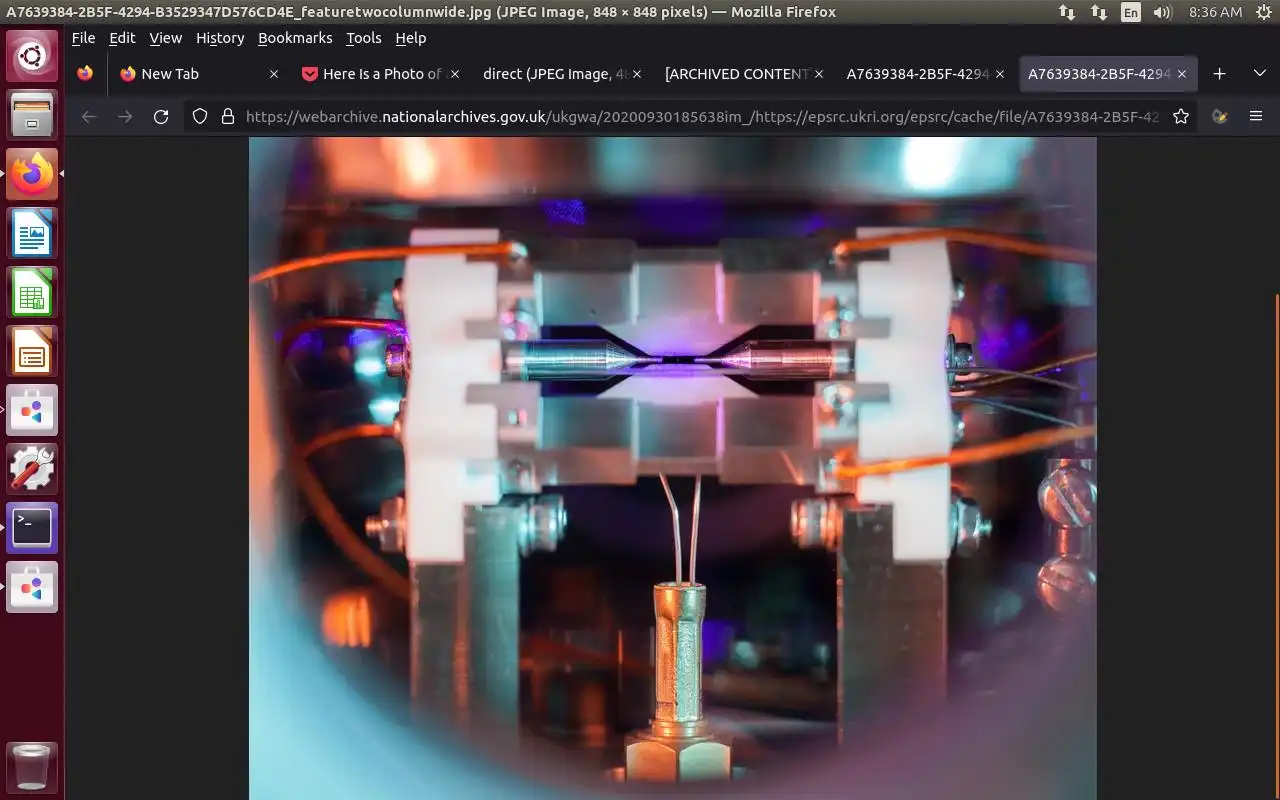1280x800 pixels.
Task: Open system settings tool in dock
Action: pyautogui.click(x=32, y=469)
